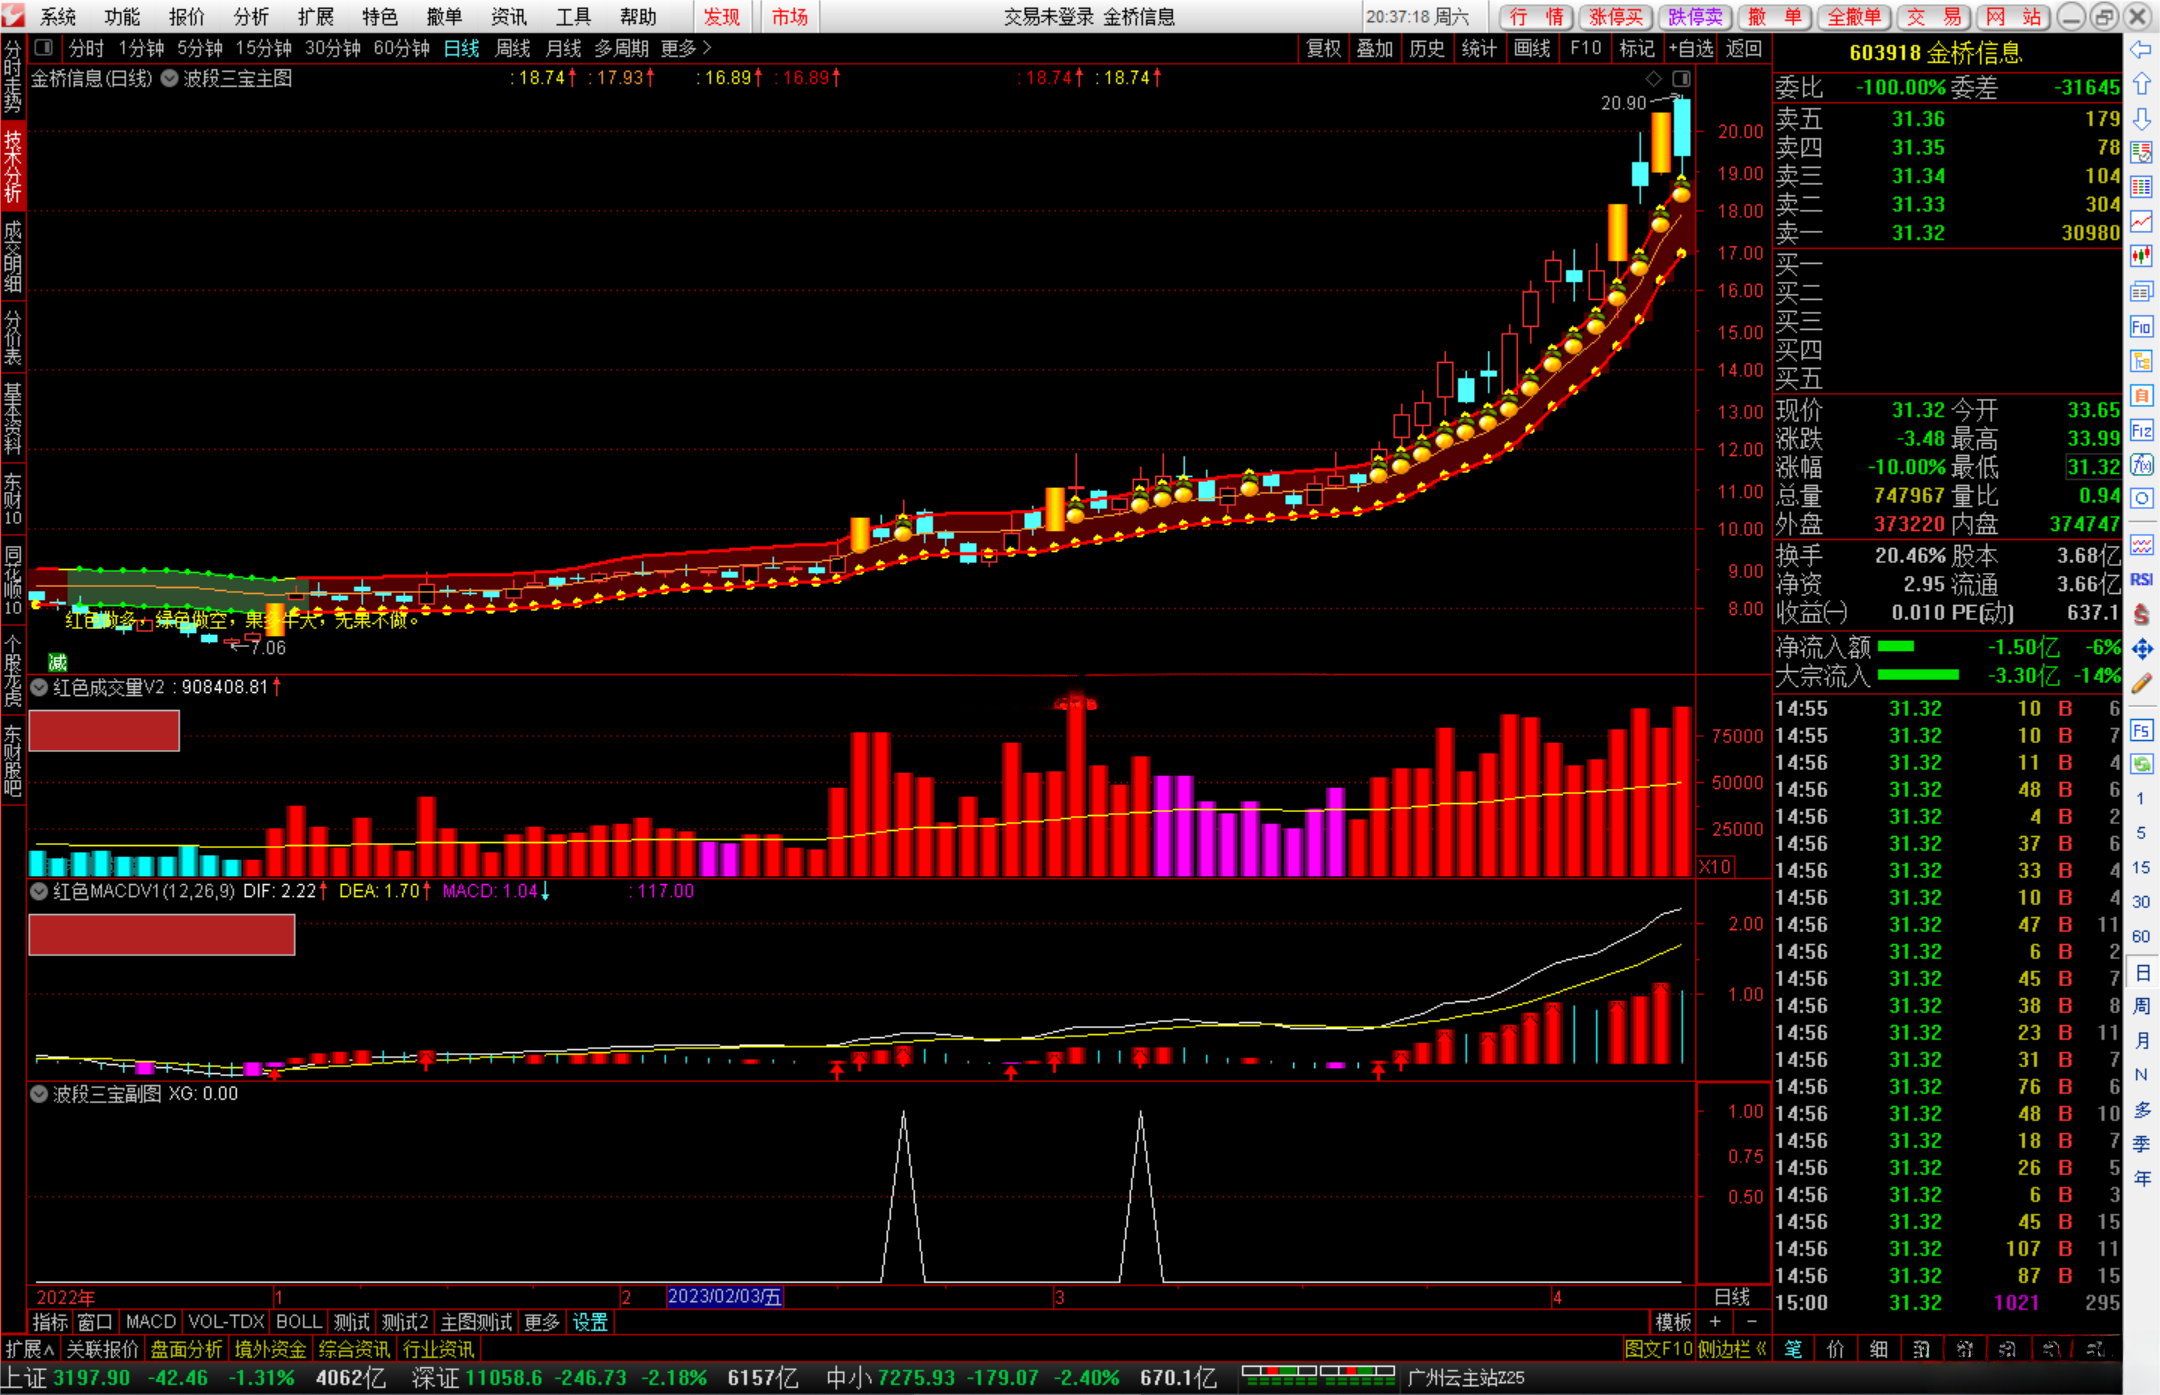Image resolution: width=2160 pixels, height=1395 pixels.
Task: Open 红色成交量V2 indicator dropdown arrow
Action: click(39, 687)
